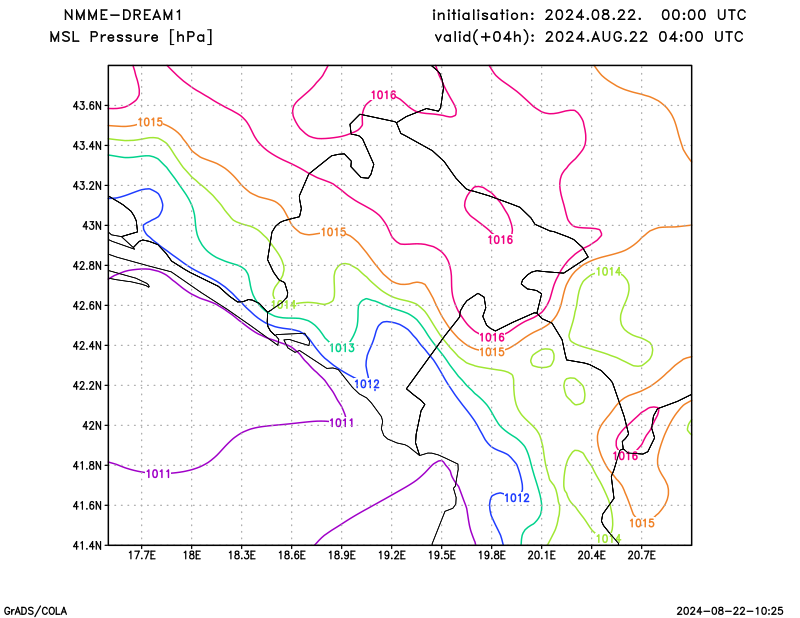Click the 43.6N latitude label
Viewport: 800px width, 618px height.
(87, 106)
